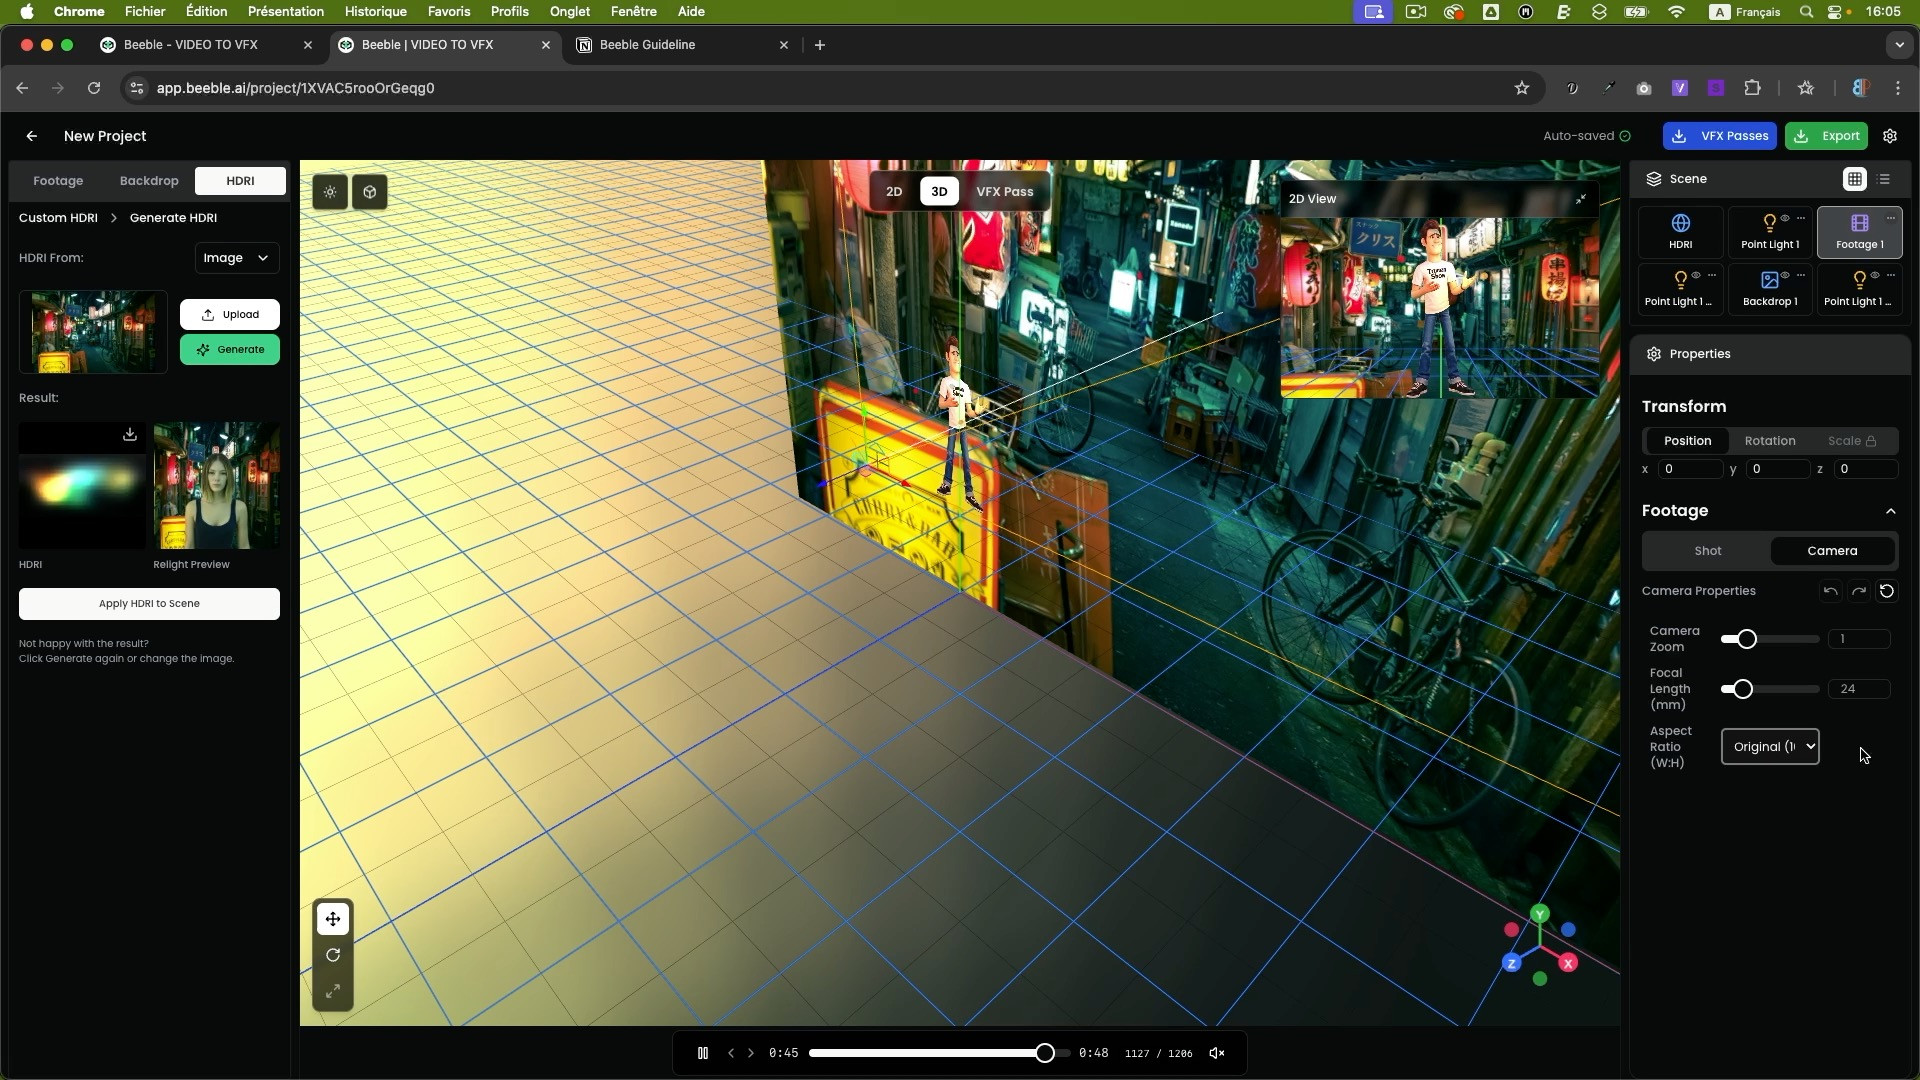Image resolution: width=1920 pixels, height=1080 pixels.
Task: Switch to the Backdrop tab
Action: point(149,181)
